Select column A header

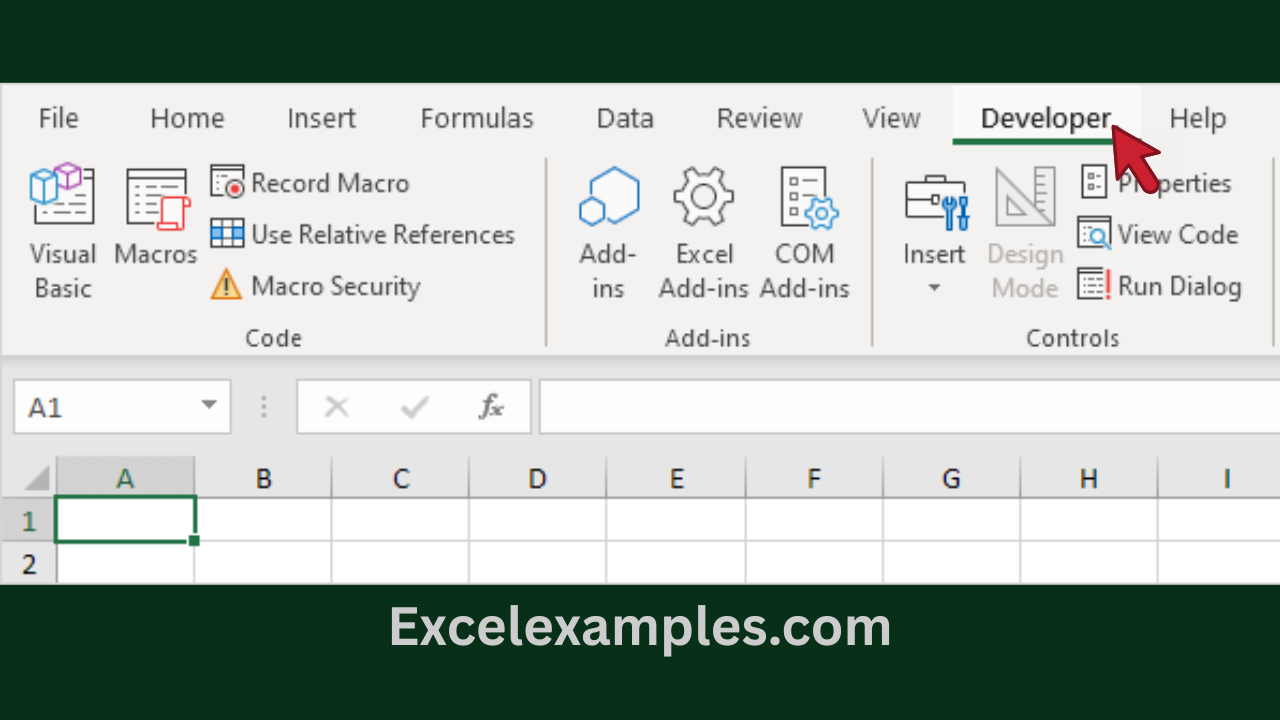[x=125, y=478]
